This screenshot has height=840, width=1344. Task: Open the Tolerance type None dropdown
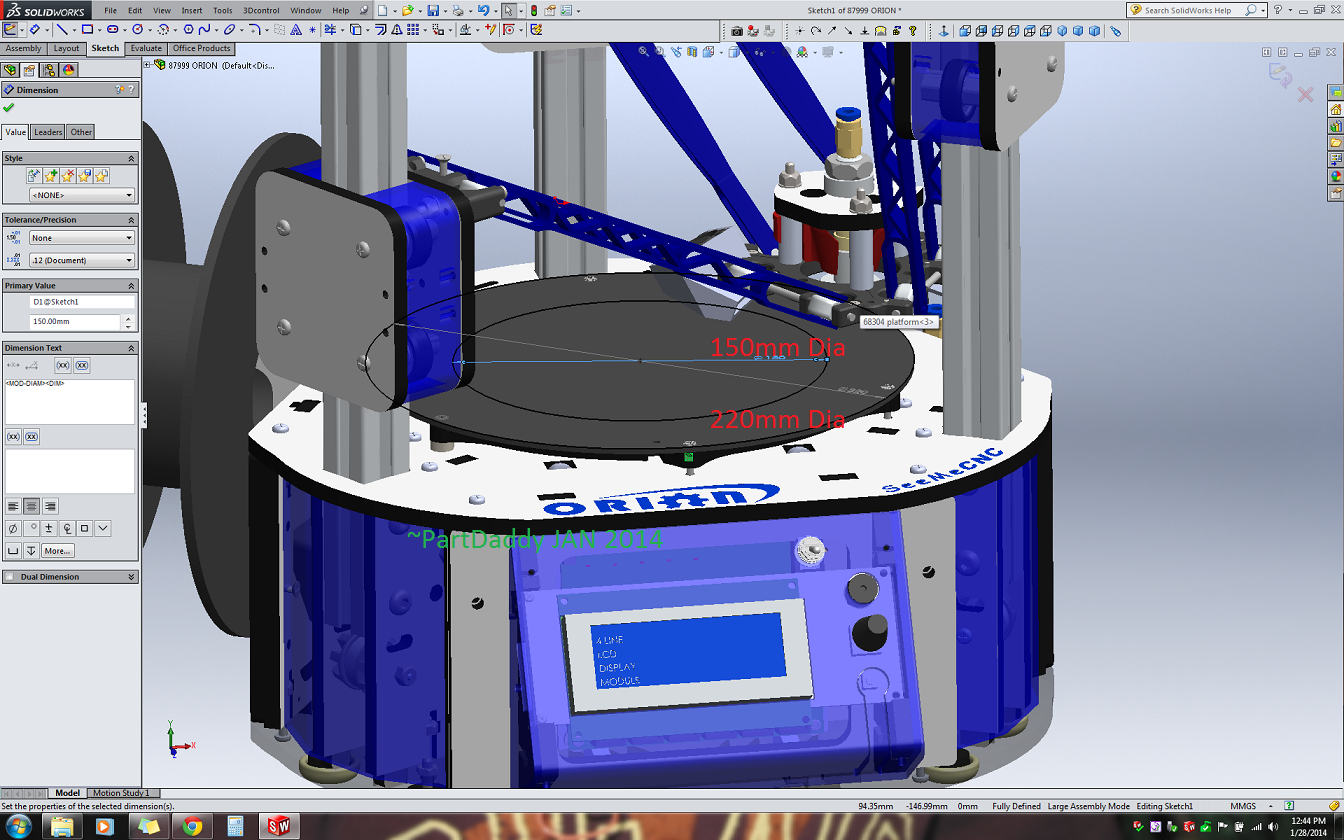point(82,238)
